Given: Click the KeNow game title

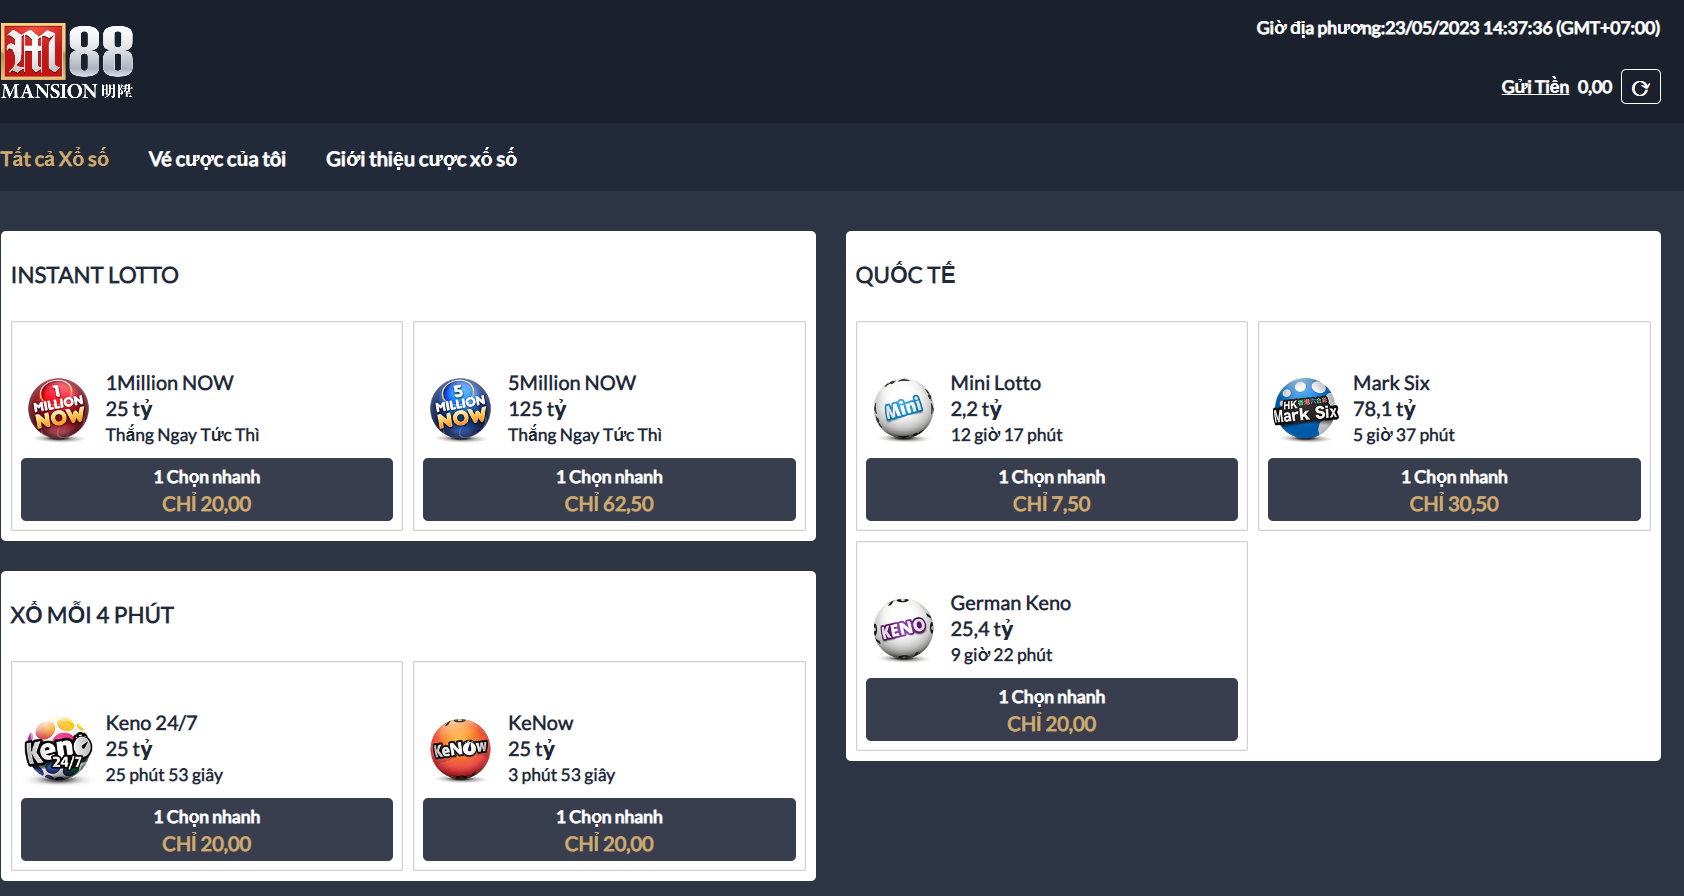Looking at the screenshot, I should 541,723.
